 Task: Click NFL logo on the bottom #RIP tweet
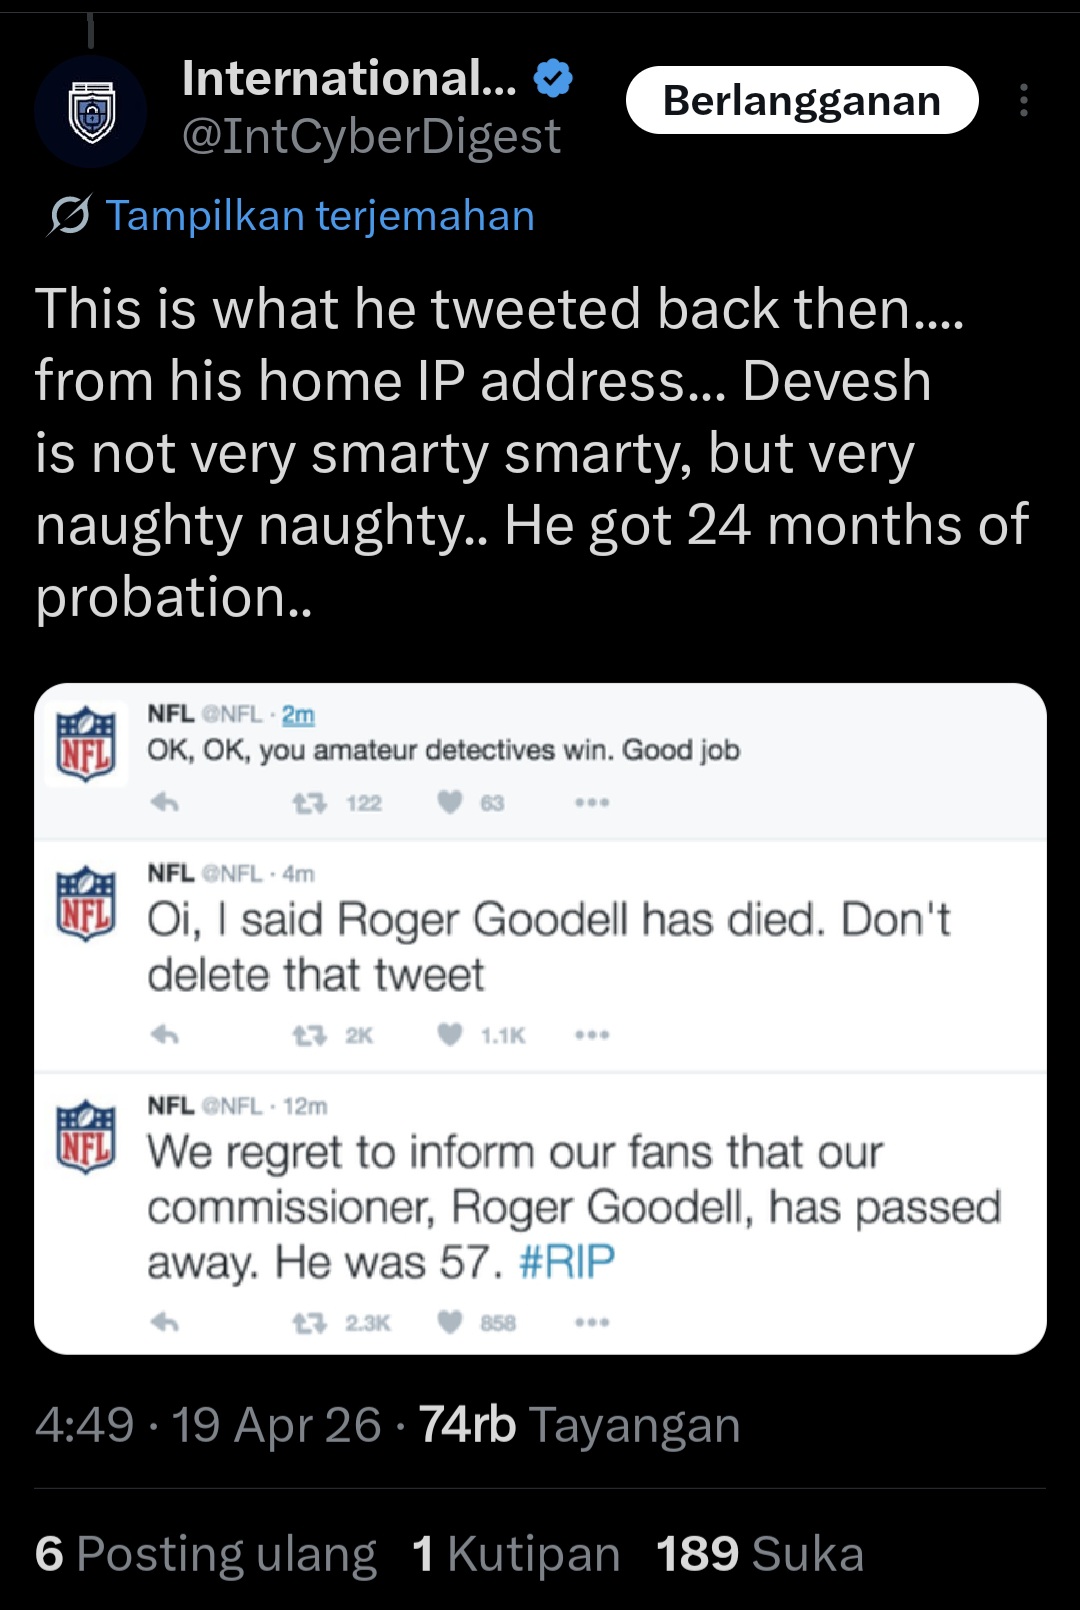tap(86, 1136)
